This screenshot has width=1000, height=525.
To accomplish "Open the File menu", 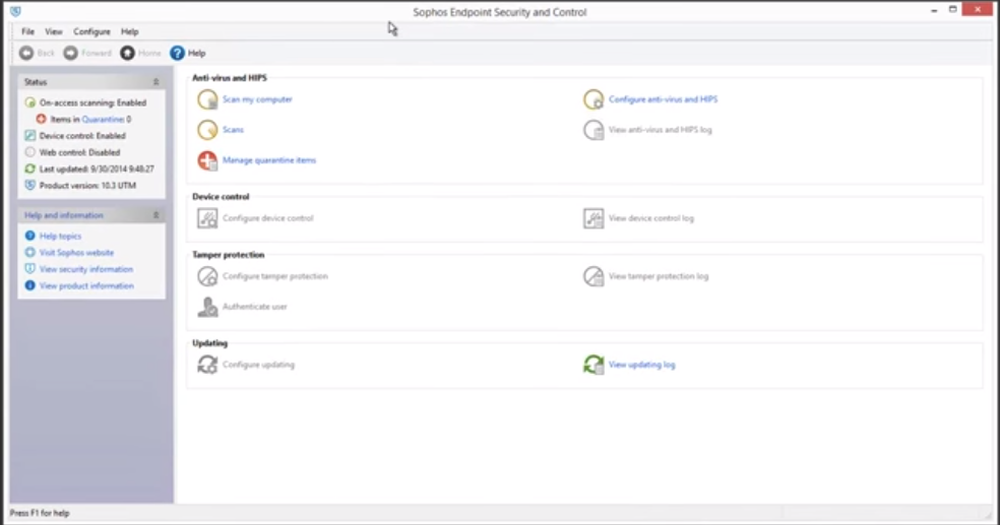I will tap(28, 31).
